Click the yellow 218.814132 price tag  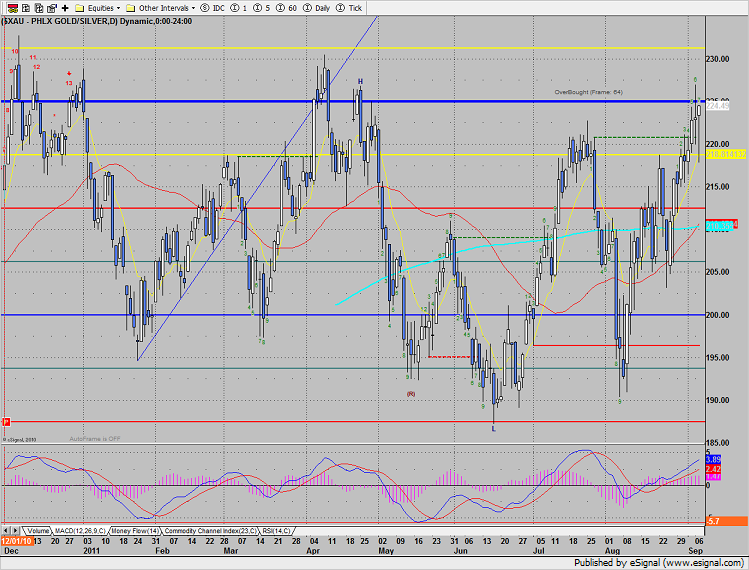(x=726, y=154)
